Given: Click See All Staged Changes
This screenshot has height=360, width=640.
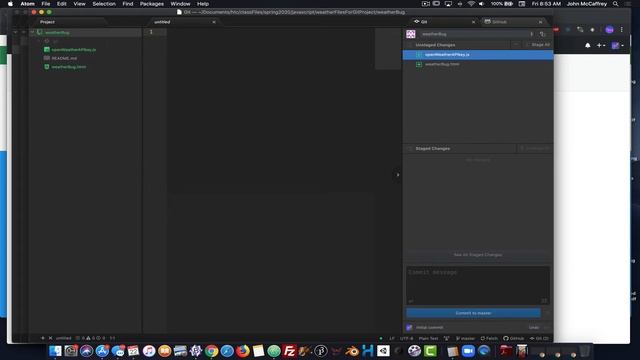Looking at the screenshot, I should tap(478, 255).
